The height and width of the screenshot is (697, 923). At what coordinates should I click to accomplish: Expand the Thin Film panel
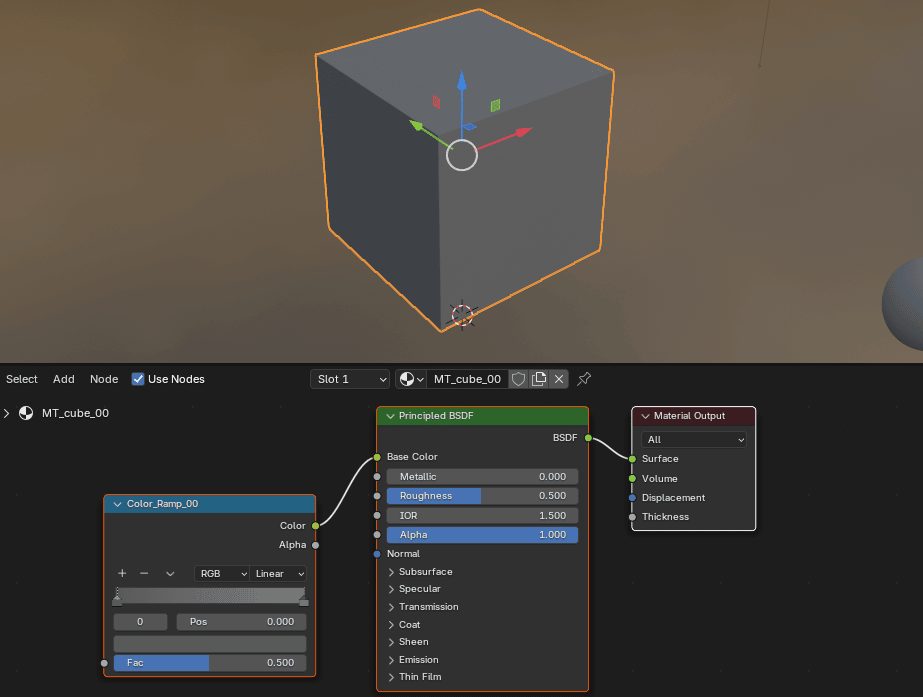(x=391, y=677)
